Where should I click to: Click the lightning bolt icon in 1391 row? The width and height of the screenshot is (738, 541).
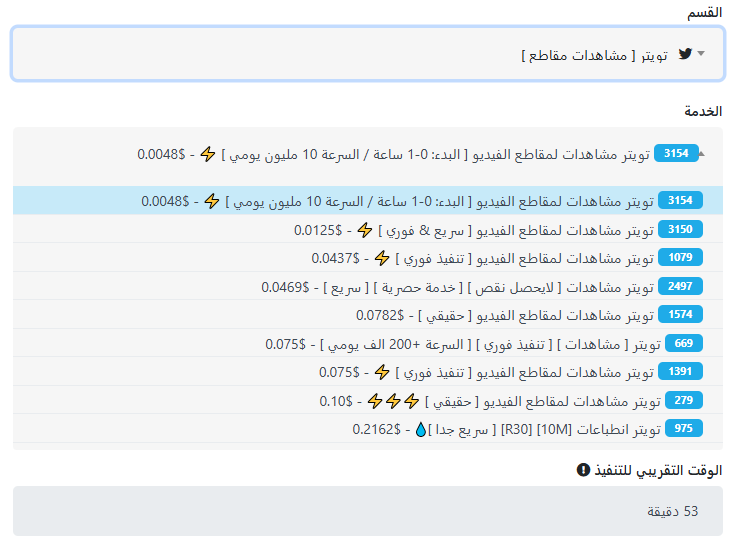pos(382,372)
